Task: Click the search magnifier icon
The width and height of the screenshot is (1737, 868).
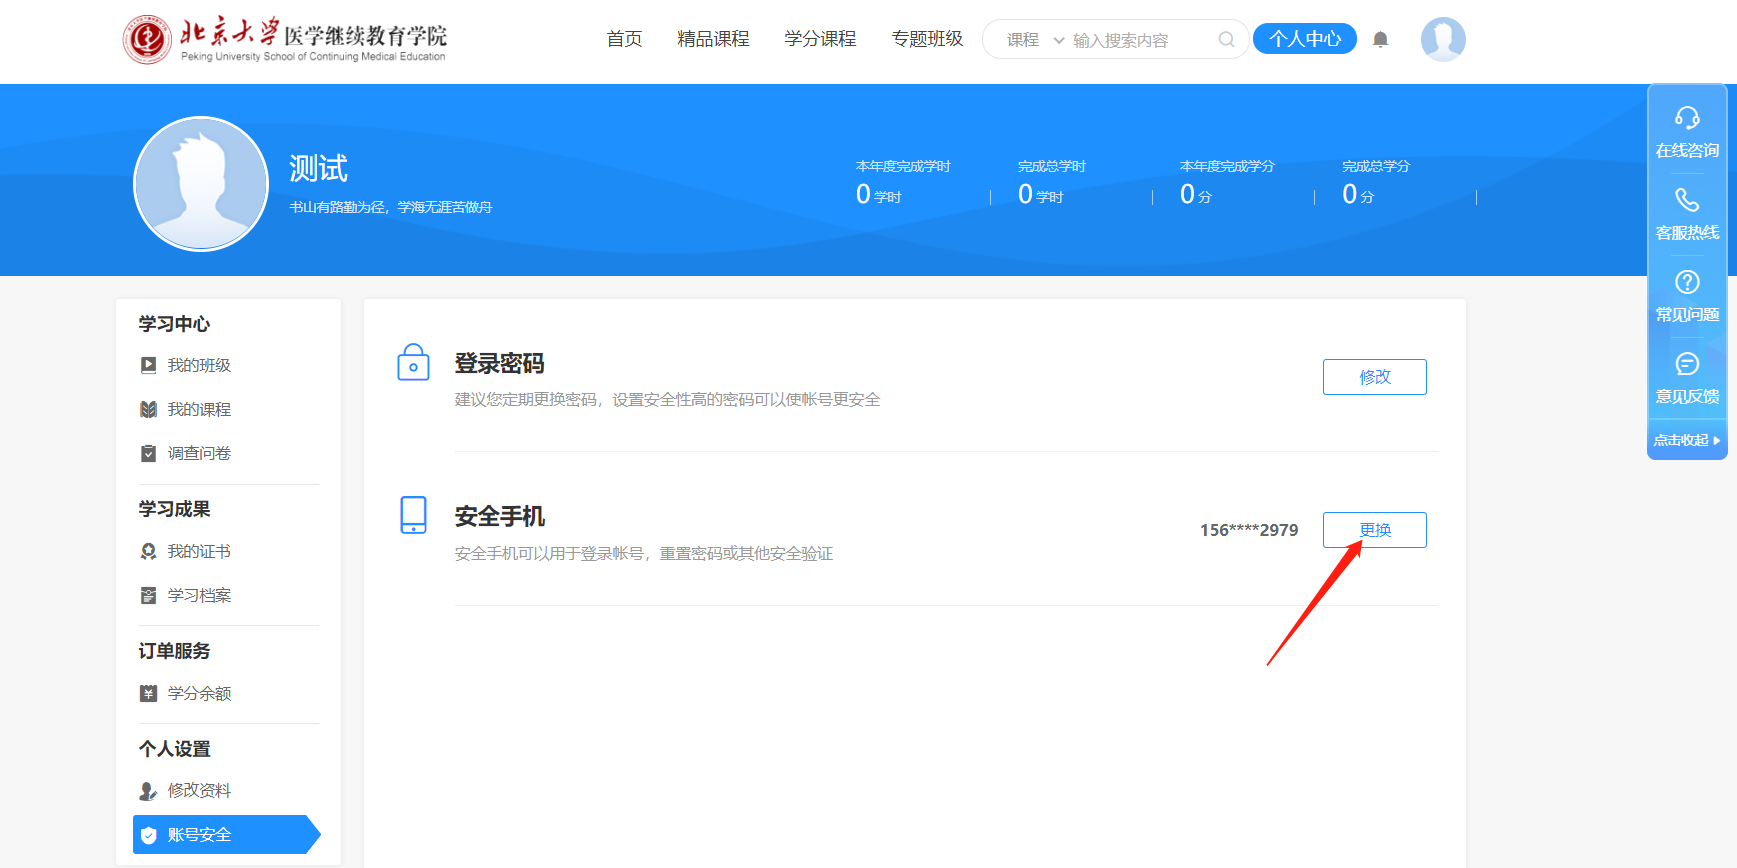Action: click(1226, 40)
